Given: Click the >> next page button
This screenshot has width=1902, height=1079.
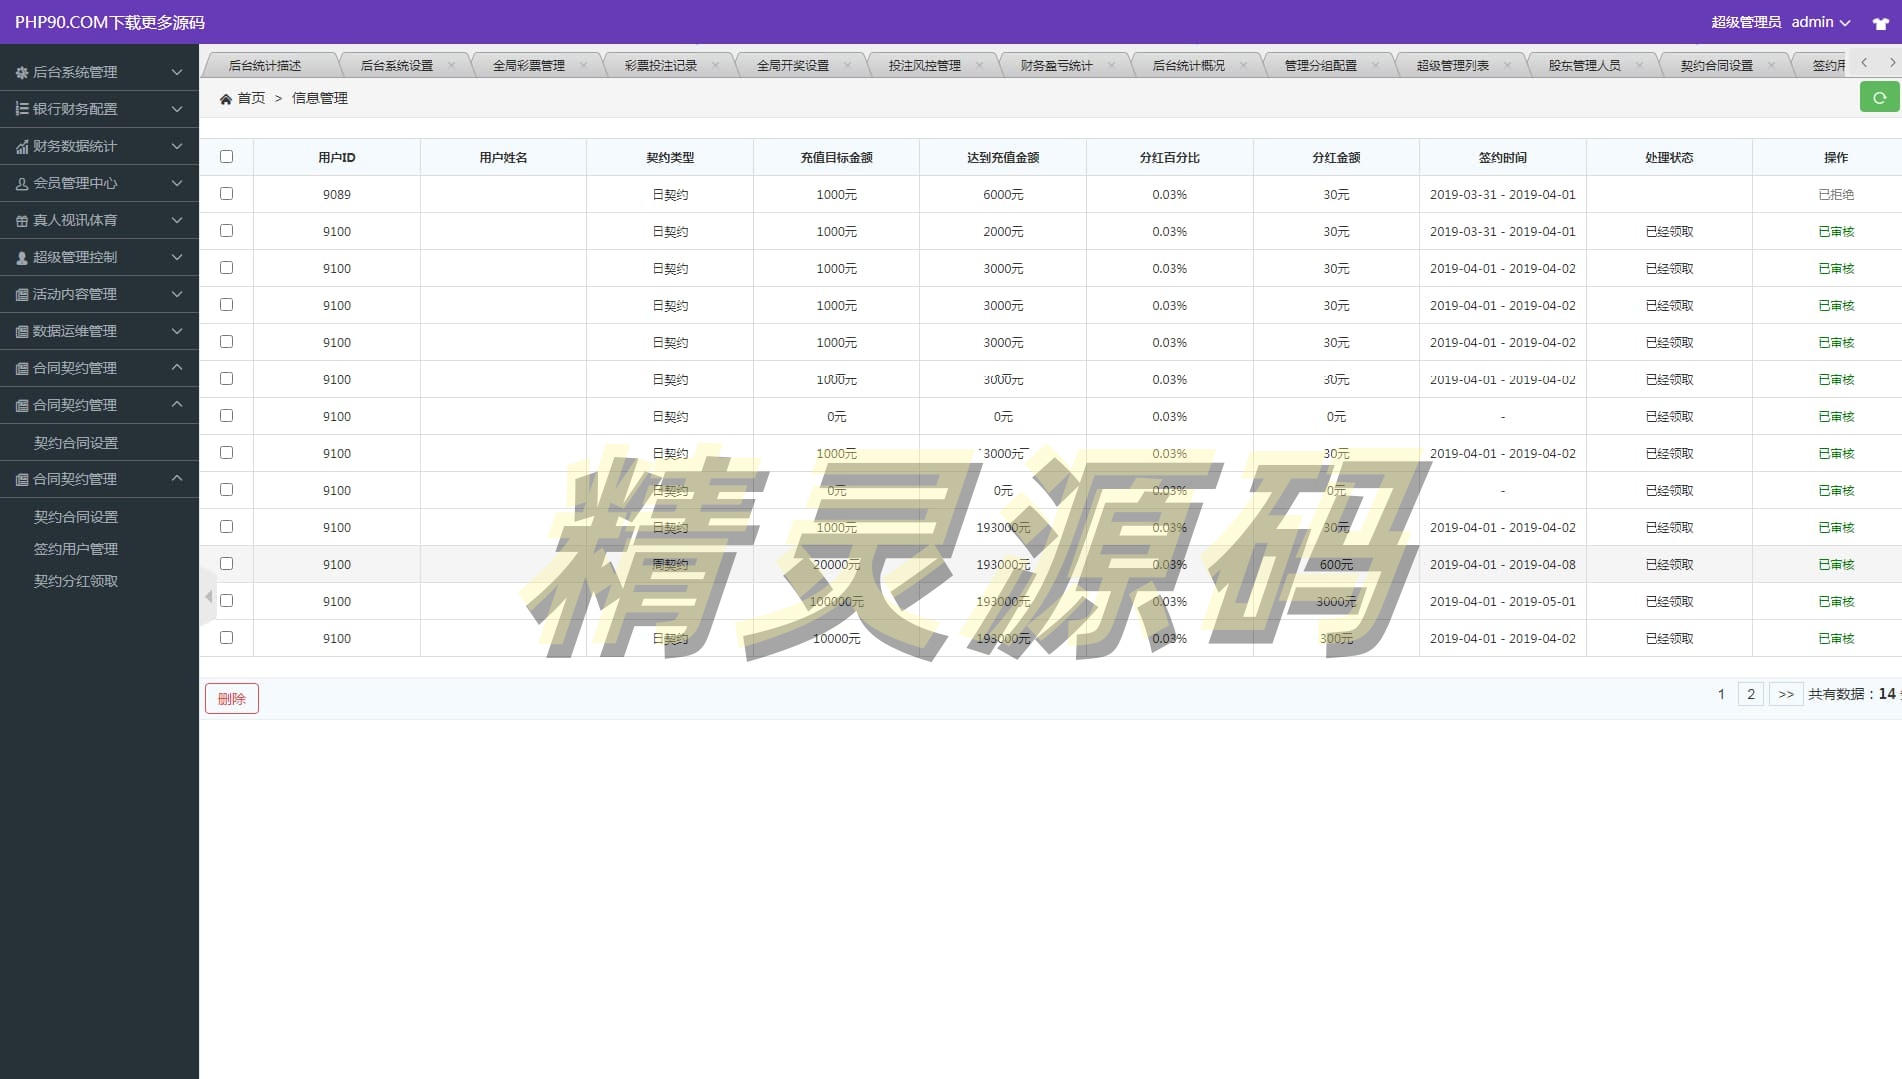Looking at the screenshot, I should pos(1786,694).
